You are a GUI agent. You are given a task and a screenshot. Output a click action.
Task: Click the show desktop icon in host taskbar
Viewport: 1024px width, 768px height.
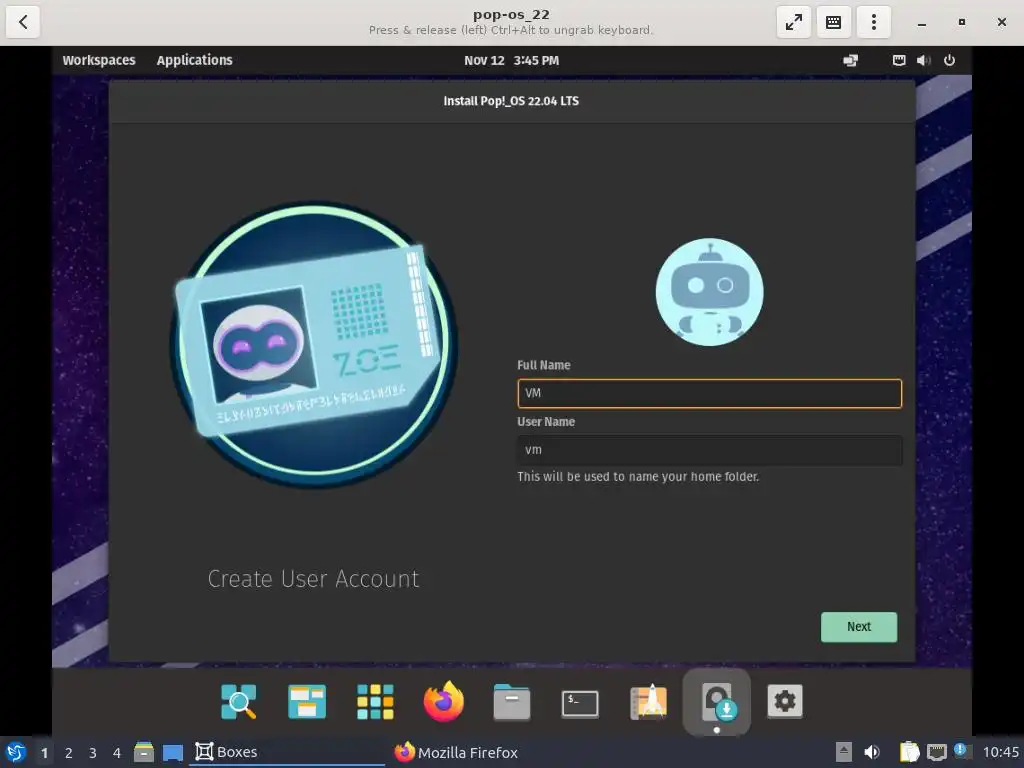[172, 753]
